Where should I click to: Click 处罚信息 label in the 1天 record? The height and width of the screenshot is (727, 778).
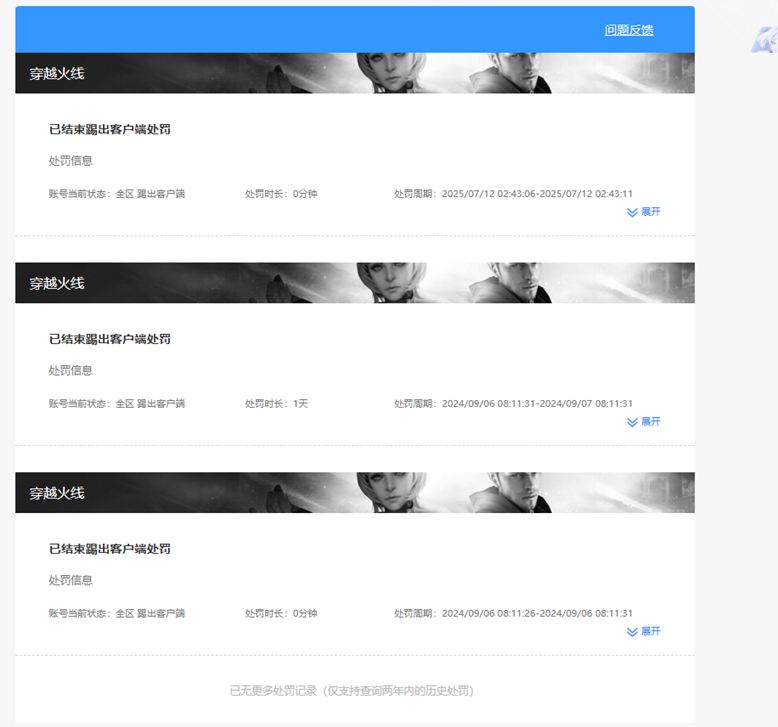click(x=70, y=371)
